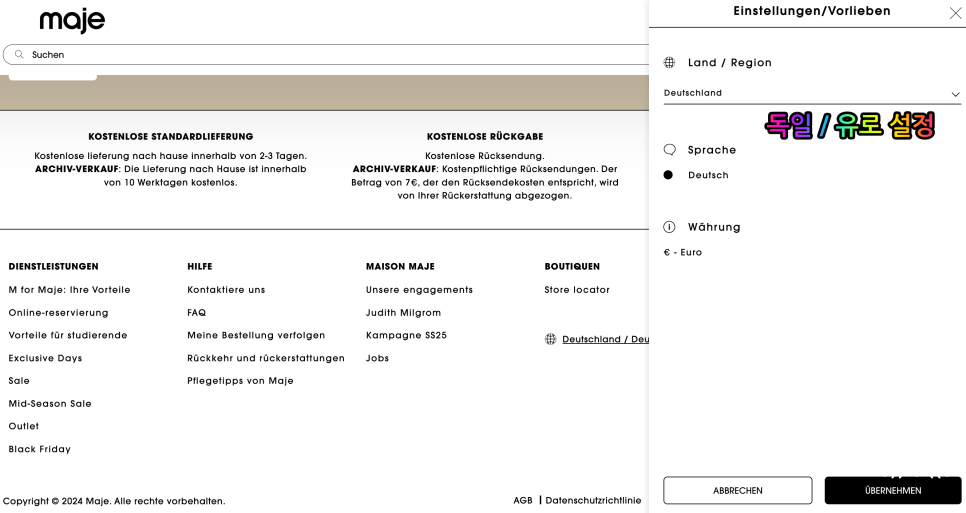Open M for Maje: Ihre Vorteile link
Screen dimensions: 966x513
(70, 290)
